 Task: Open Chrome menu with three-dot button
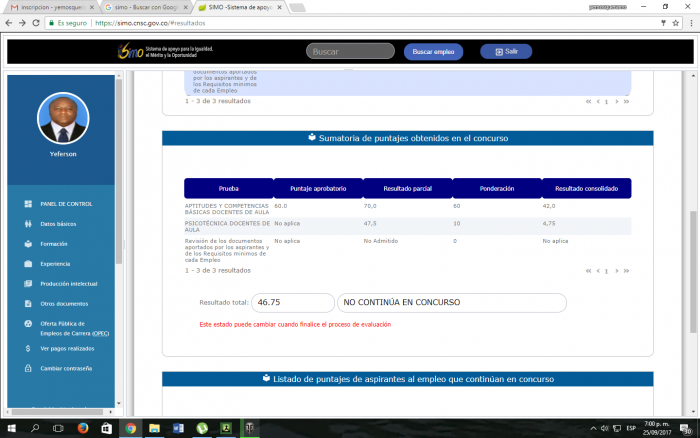(x=691, y=21)
